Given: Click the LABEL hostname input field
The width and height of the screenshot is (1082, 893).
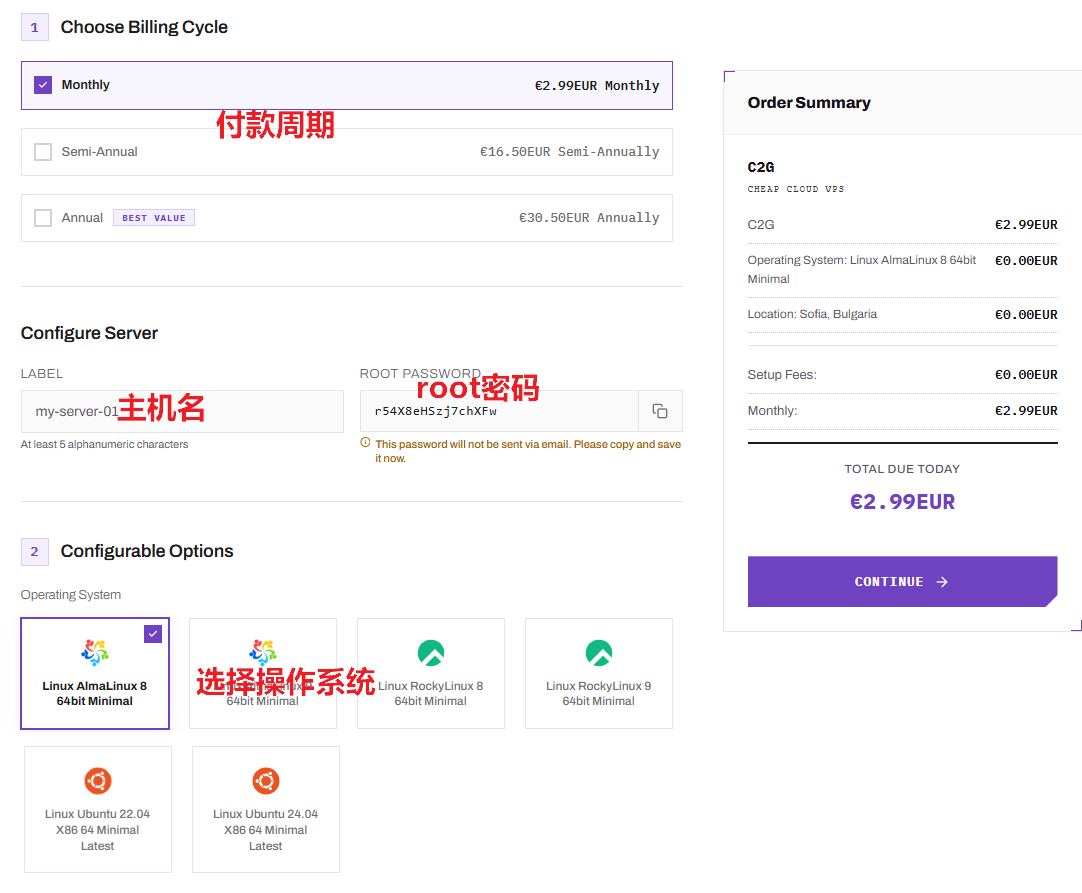Looking at the screenshot, I should point(182,411).
